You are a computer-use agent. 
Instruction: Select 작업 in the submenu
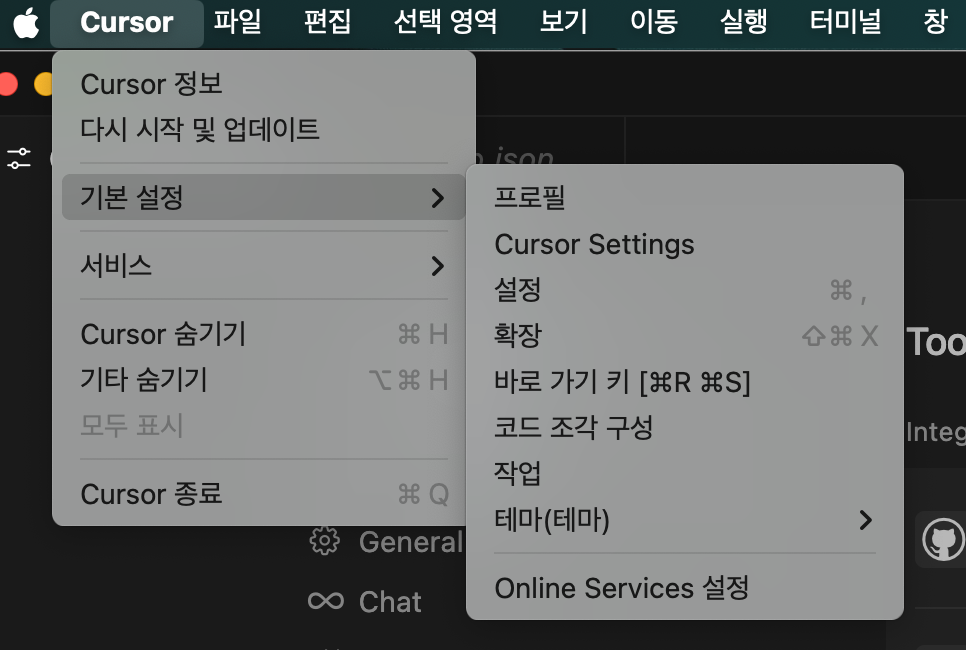click(x=684, y=474)
